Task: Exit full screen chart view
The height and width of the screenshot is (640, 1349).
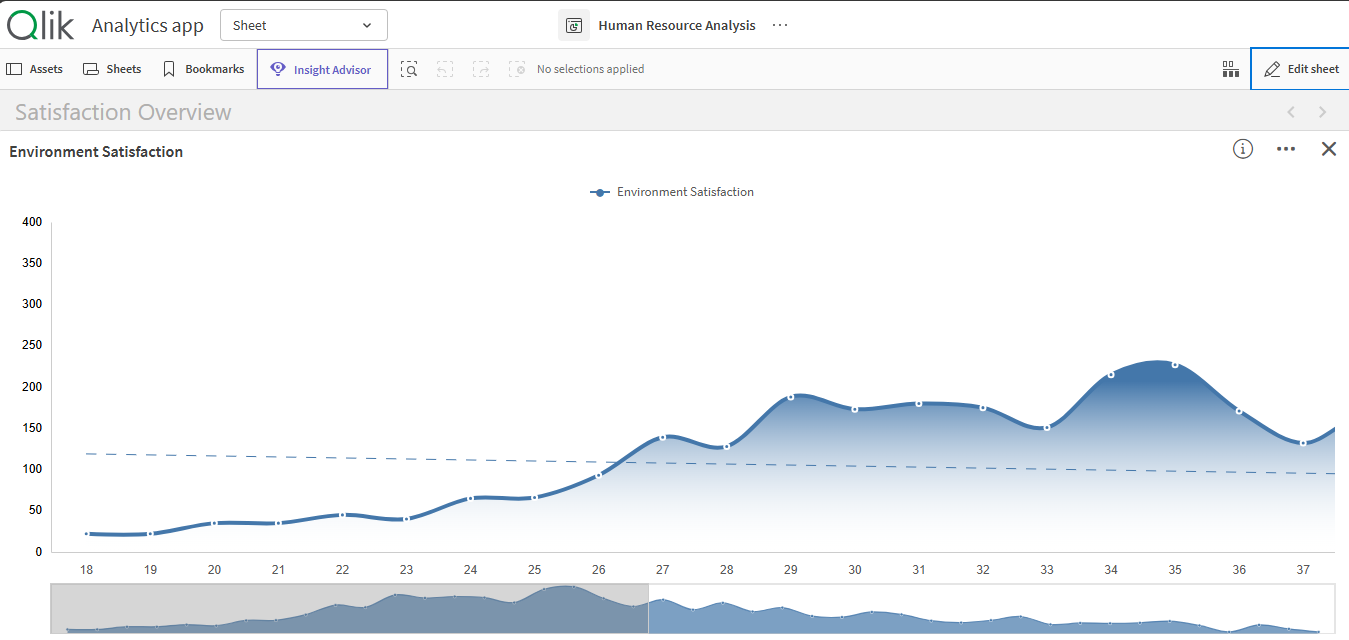Action: tap(1328, 149)
